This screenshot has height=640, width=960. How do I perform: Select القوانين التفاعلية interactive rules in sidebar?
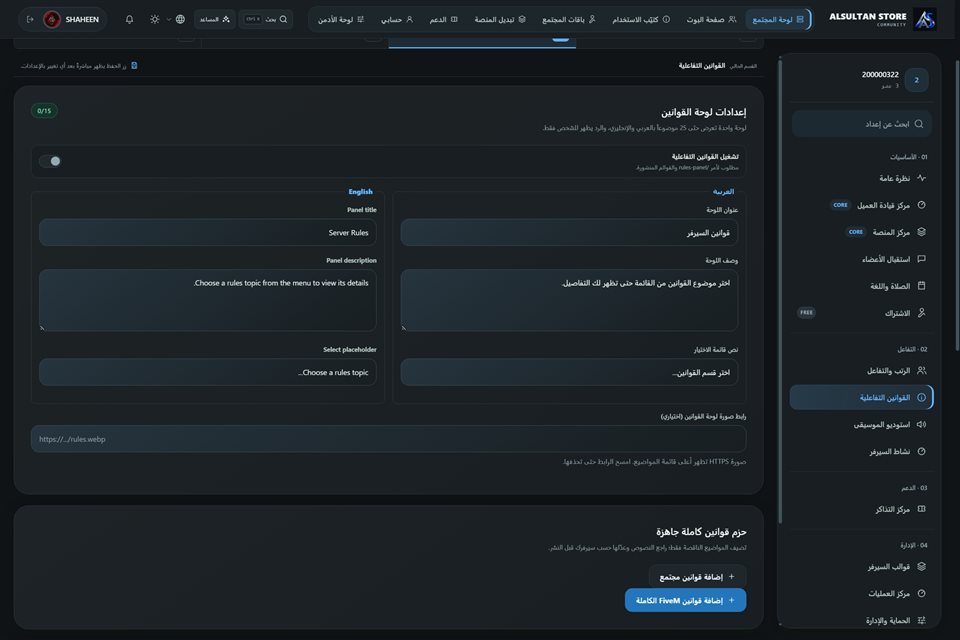(860, 397)
